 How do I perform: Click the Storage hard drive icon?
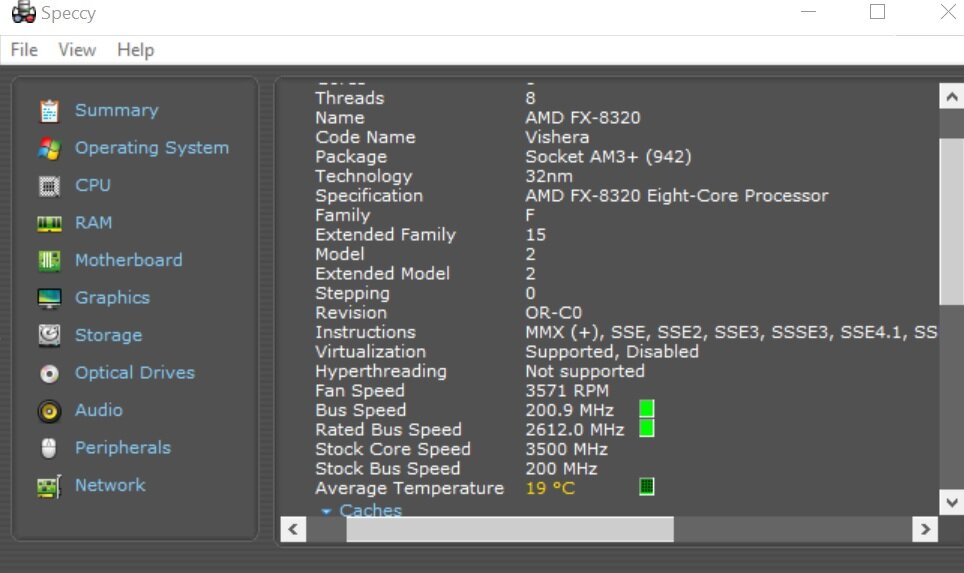(49, 336)
